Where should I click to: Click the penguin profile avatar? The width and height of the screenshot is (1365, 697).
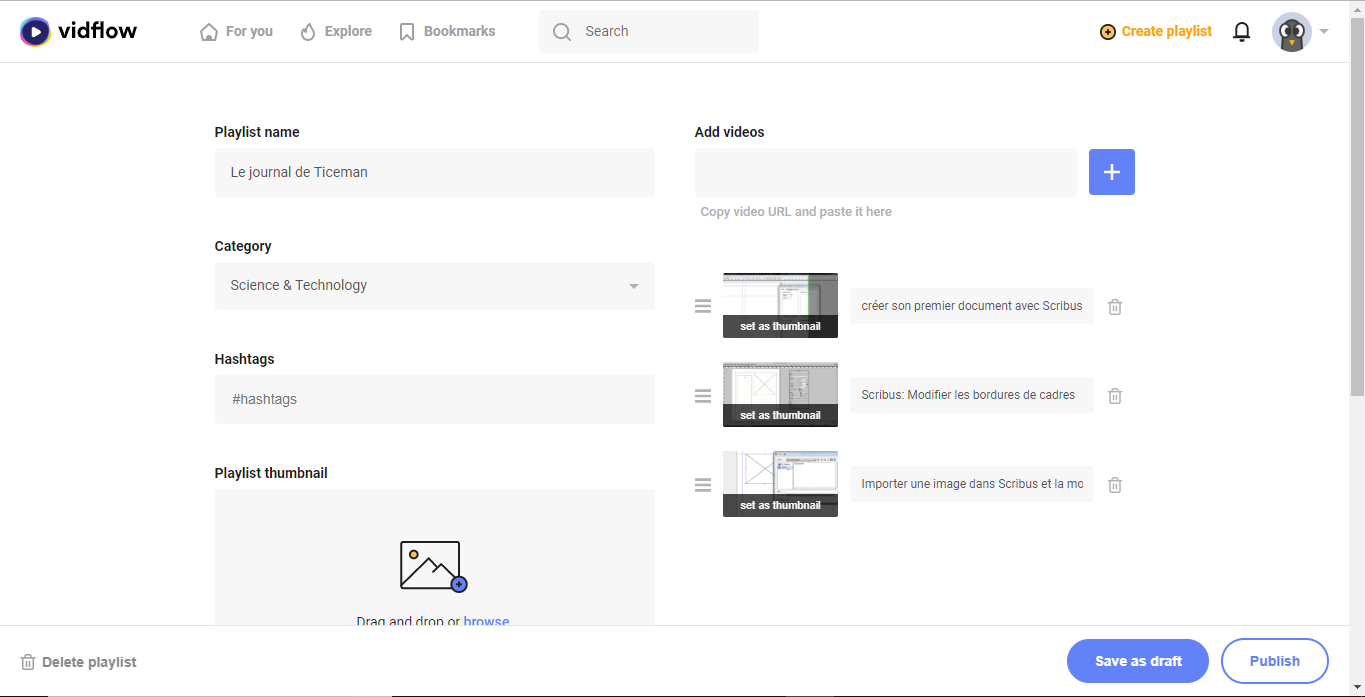(1292, 32)
